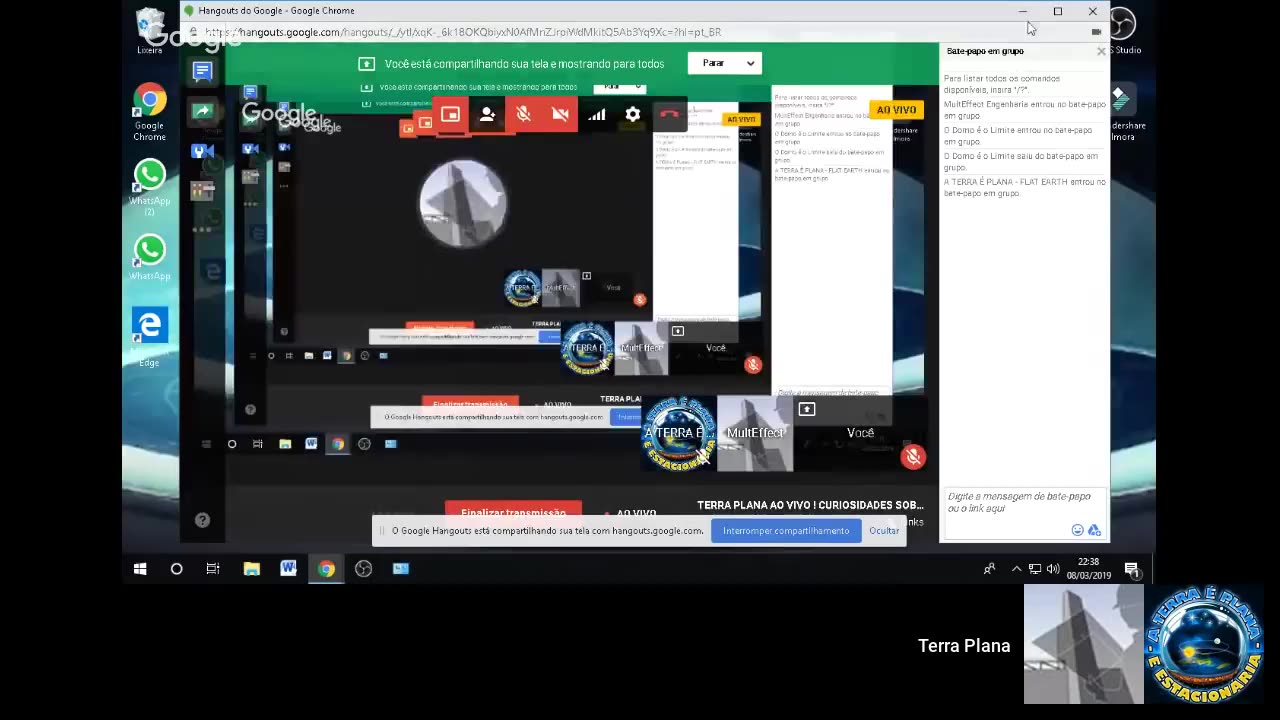Open the People icon in system tray
1280x720 pixels.
989,569
